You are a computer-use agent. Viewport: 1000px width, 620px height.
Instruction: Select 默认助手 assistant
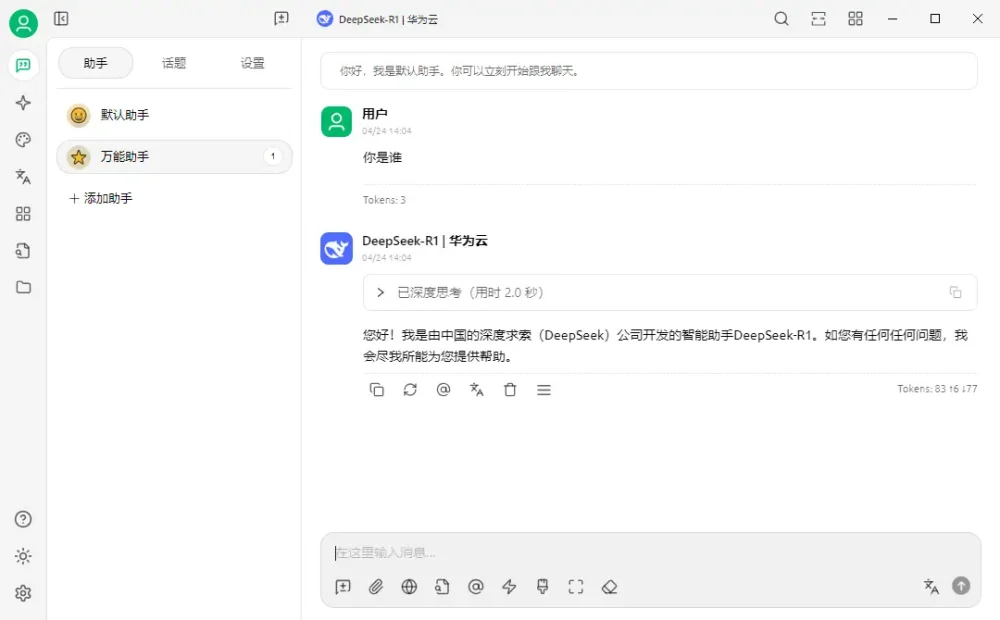click(174, 115)
